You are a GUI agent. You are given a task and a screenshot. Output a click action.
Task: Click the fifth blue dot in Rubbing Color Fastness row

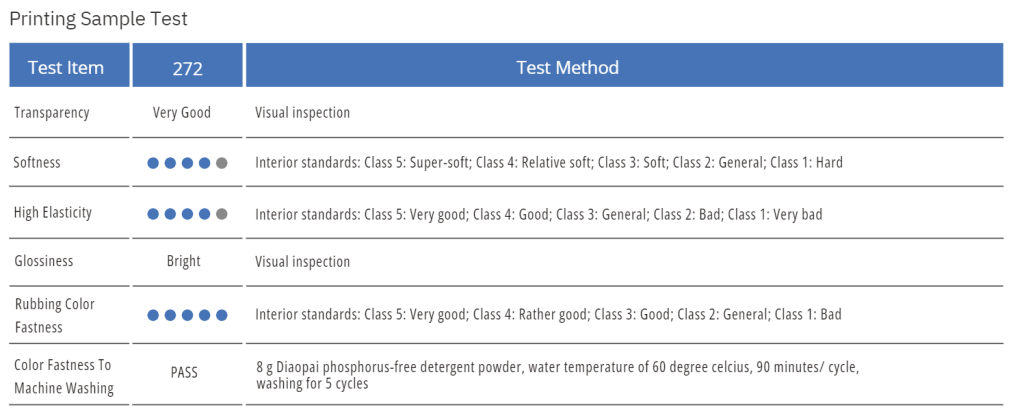[222, 315]
